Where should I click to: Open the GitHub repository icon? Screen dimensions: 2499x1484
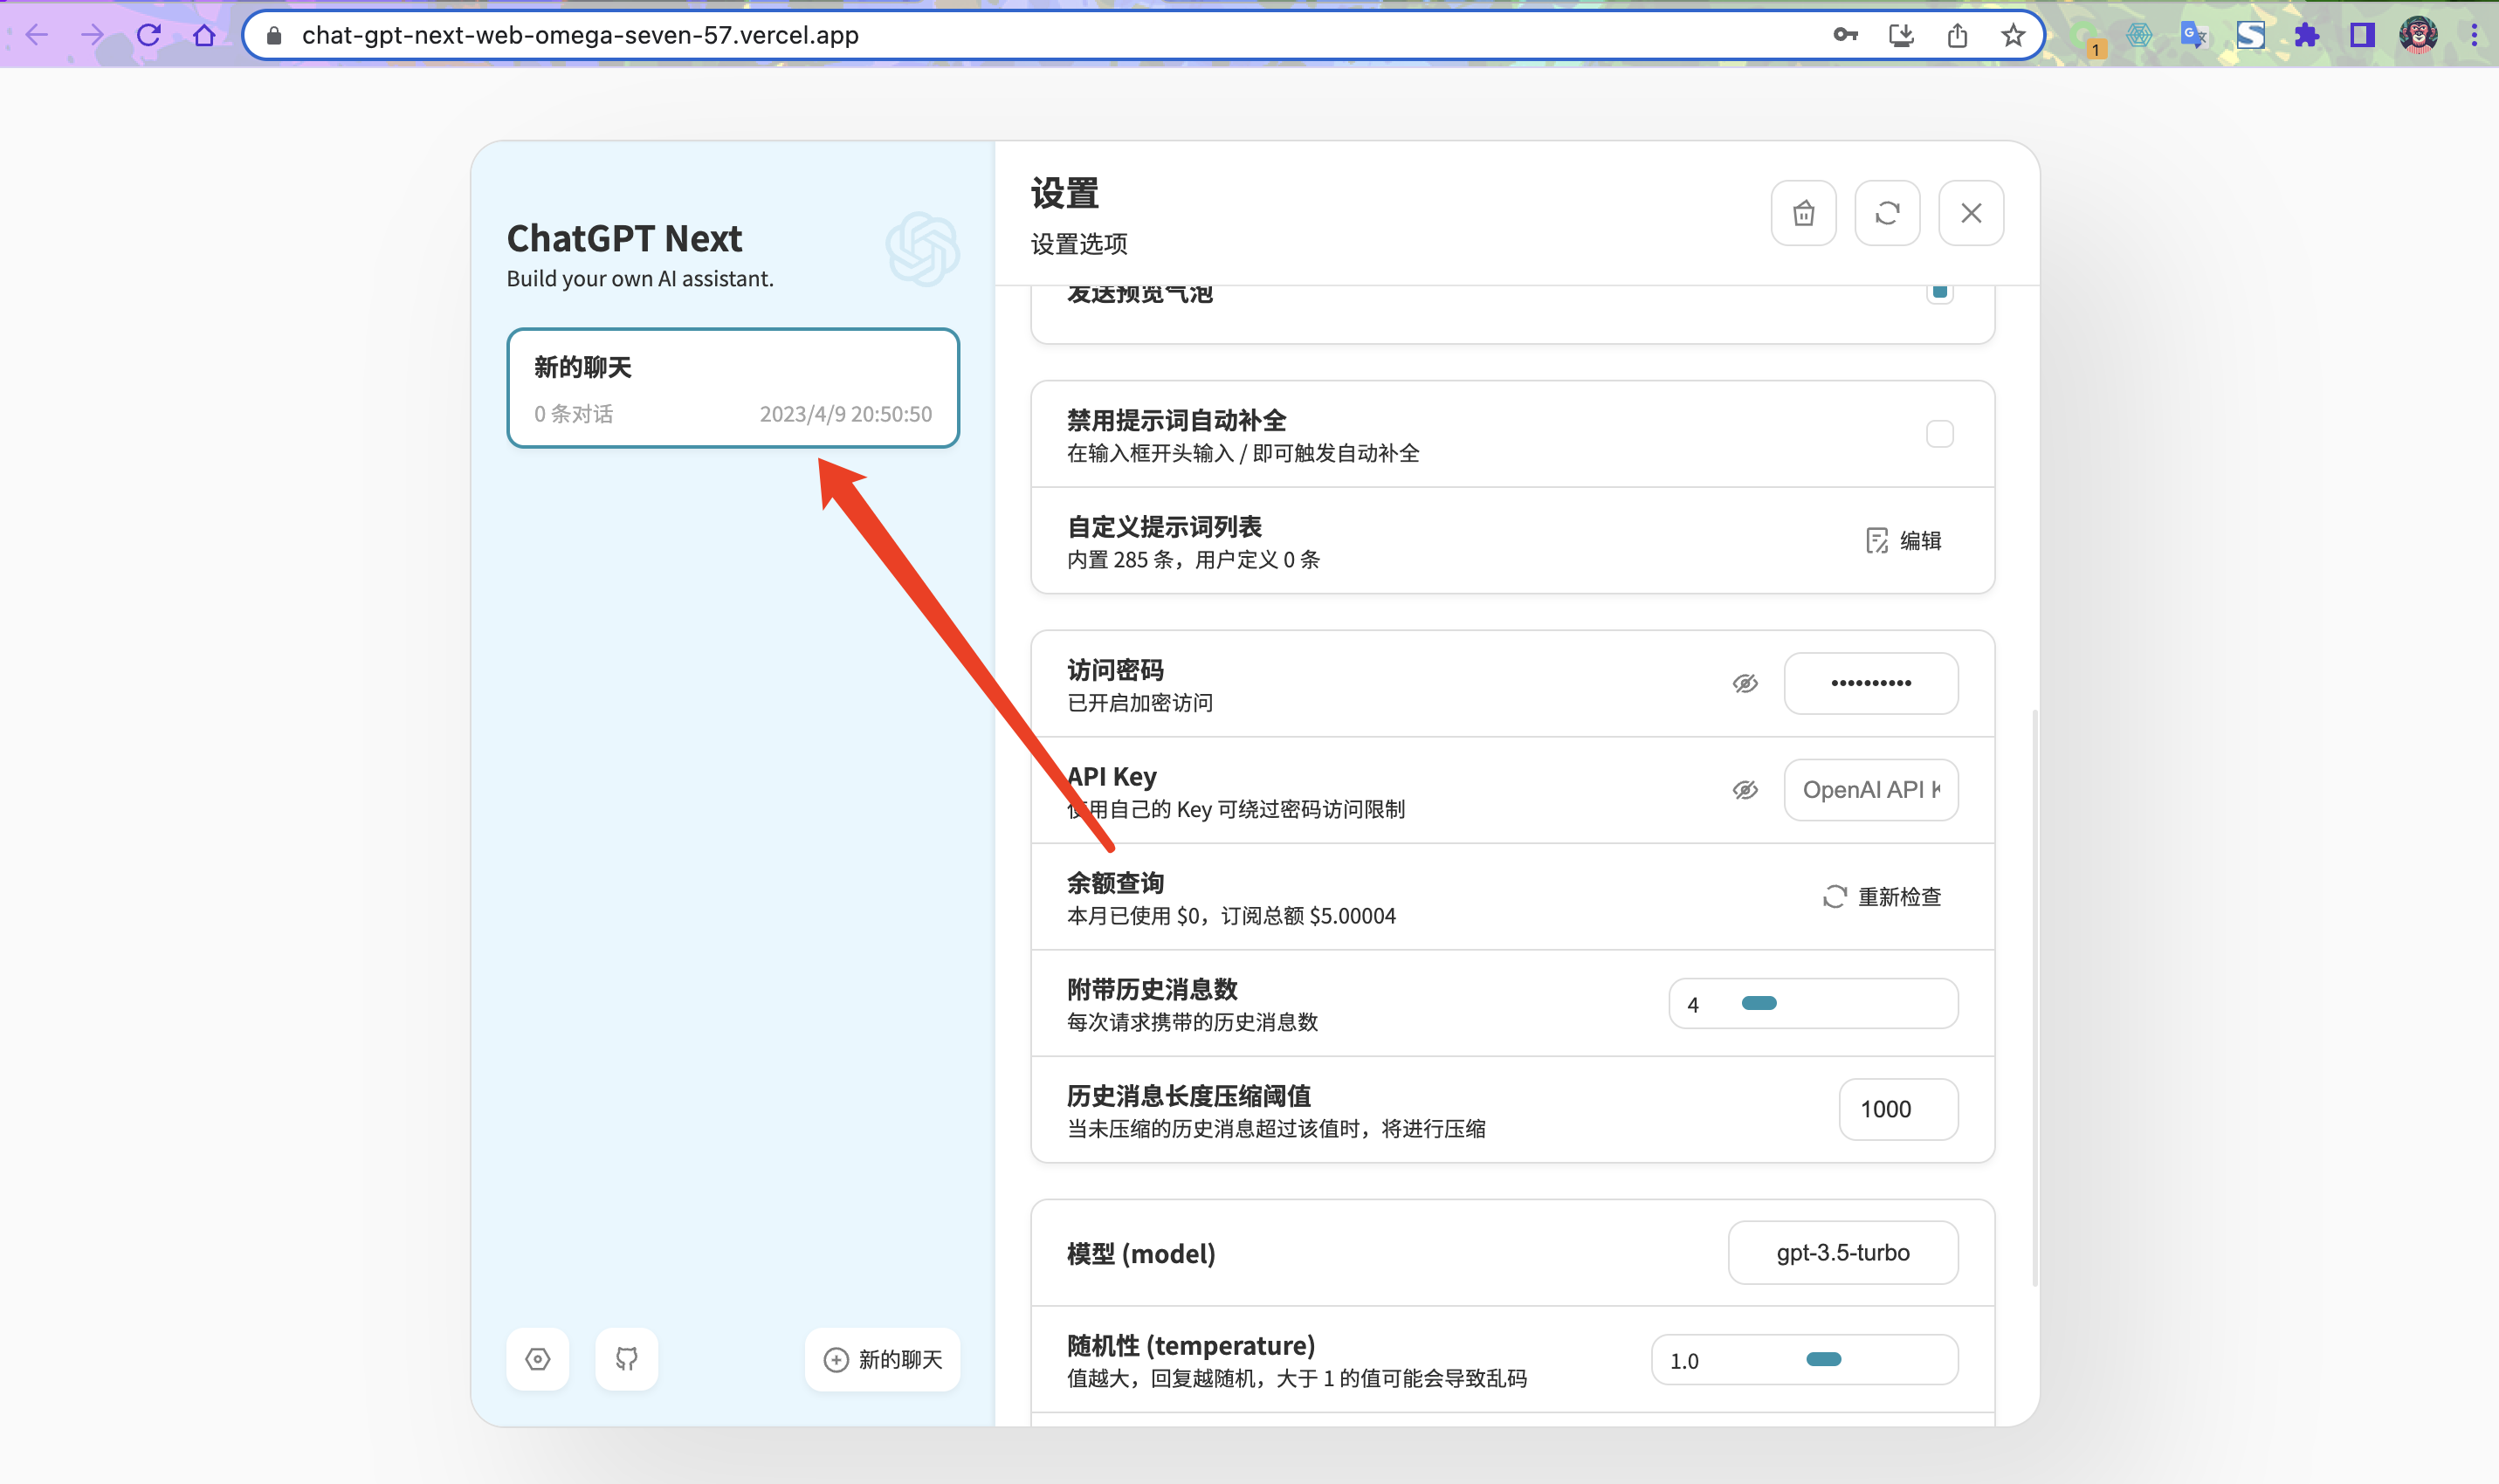tap(626, 1359)
